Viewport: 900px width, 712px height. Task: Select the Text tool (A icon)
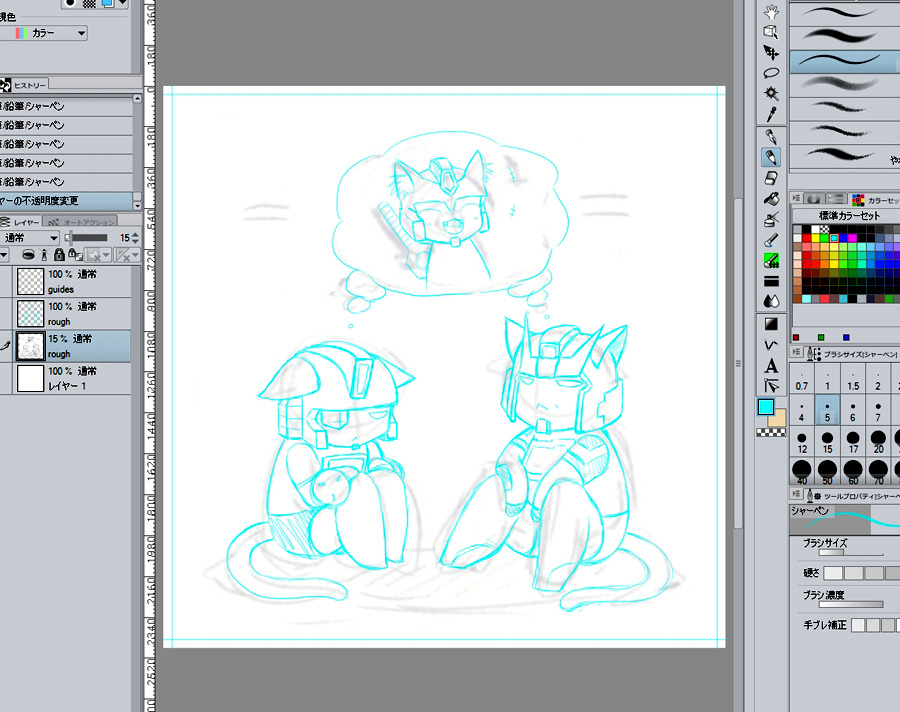coord(771,365)
